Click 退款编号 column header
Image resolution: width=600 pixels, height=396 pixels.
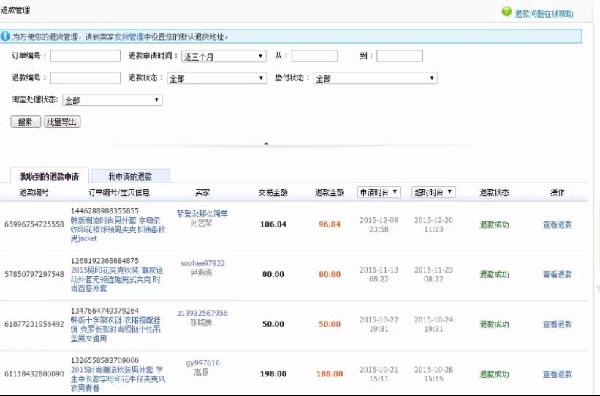(34, 192)
